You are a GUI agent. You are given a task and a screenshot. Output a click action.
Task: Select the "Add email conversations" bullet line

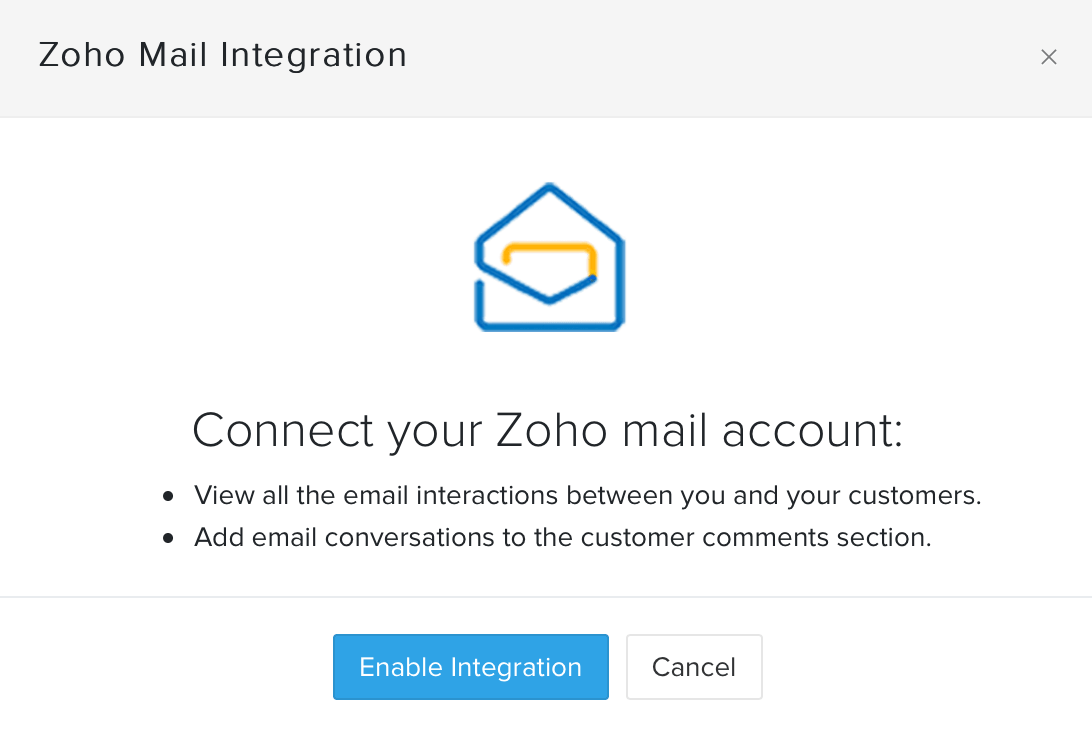point(562,538)
